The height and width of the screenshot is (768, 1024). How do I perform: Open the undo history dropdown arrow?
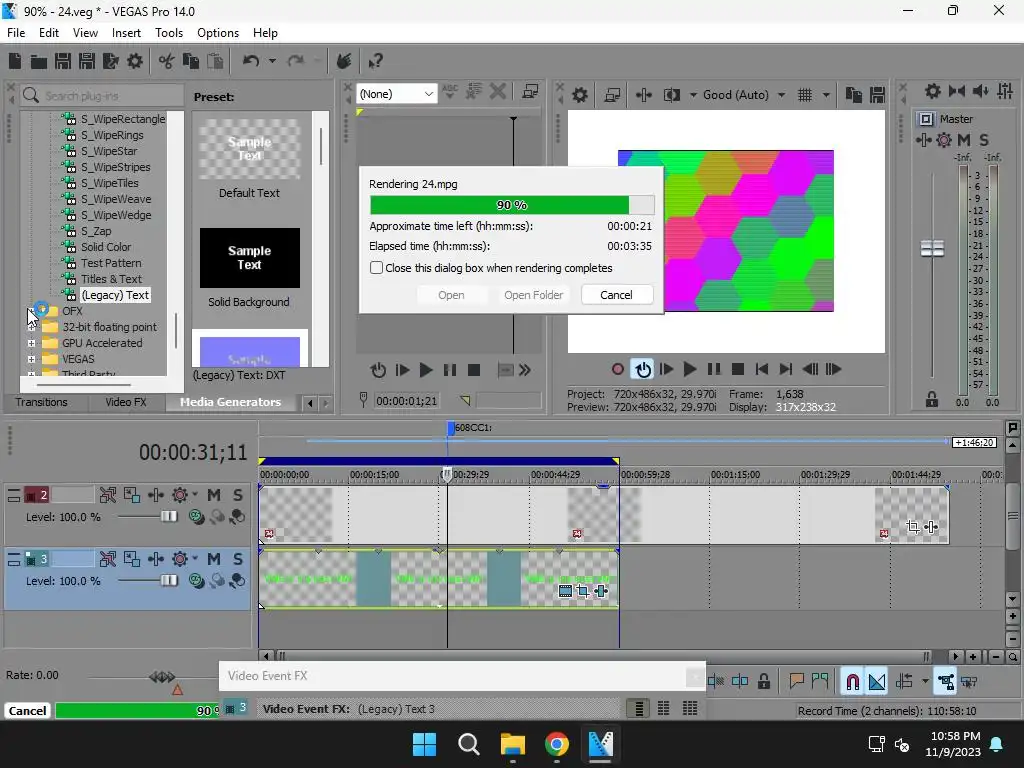click(272, 61)
